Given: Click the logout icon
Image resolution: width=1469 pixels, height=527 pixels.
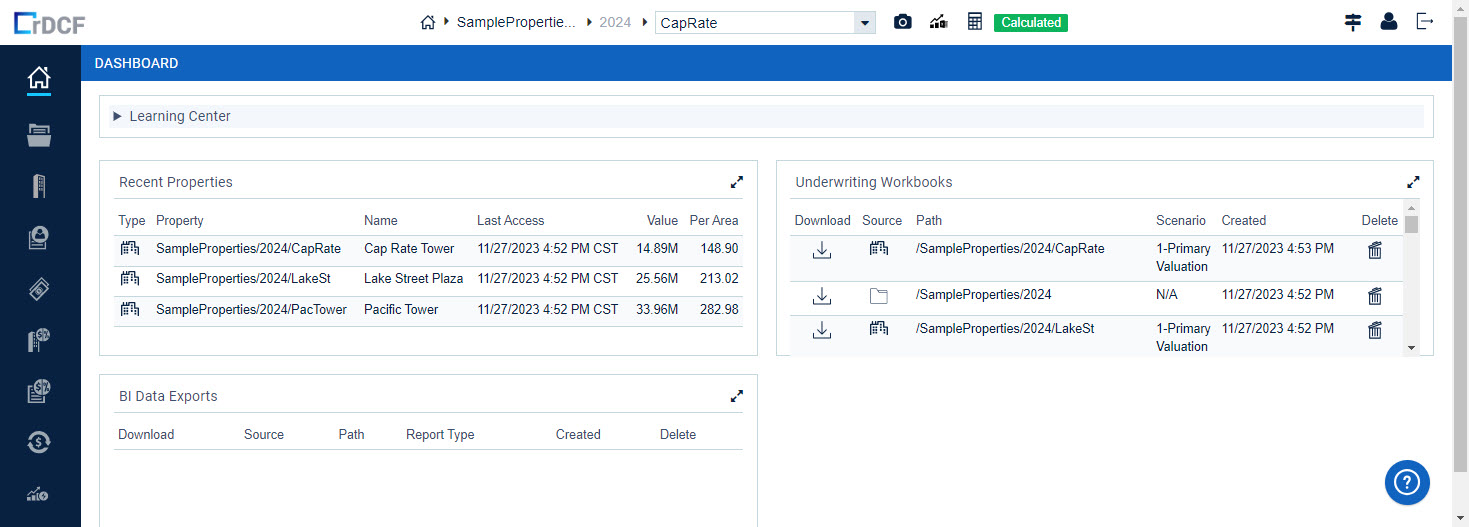Looking at the screenshot, I should [1425, 22].
